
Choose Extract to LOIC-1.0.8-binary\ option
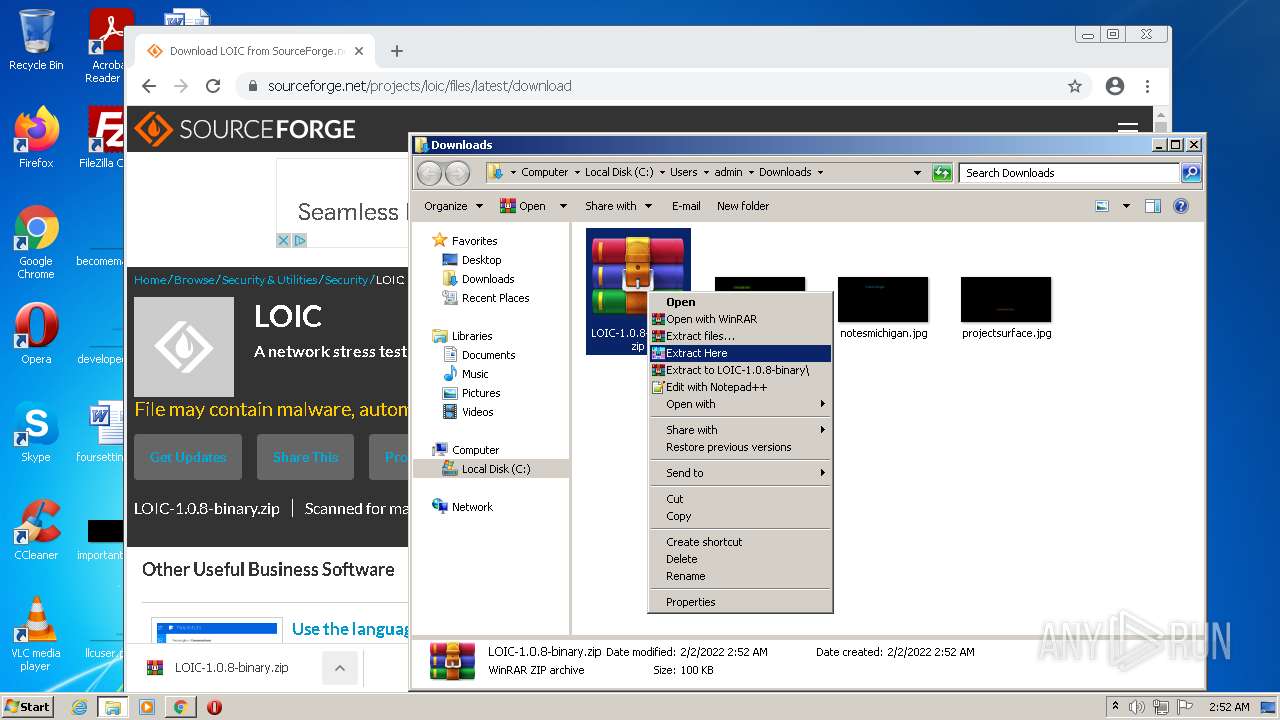pos(740,370)
